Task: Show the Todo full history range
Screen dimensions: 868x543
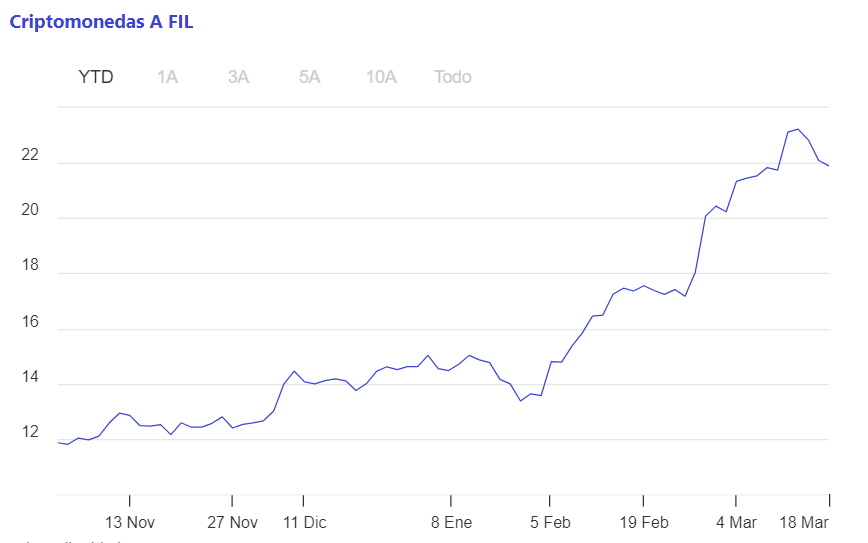Action: pyautogui.click(x=453, y=76)
